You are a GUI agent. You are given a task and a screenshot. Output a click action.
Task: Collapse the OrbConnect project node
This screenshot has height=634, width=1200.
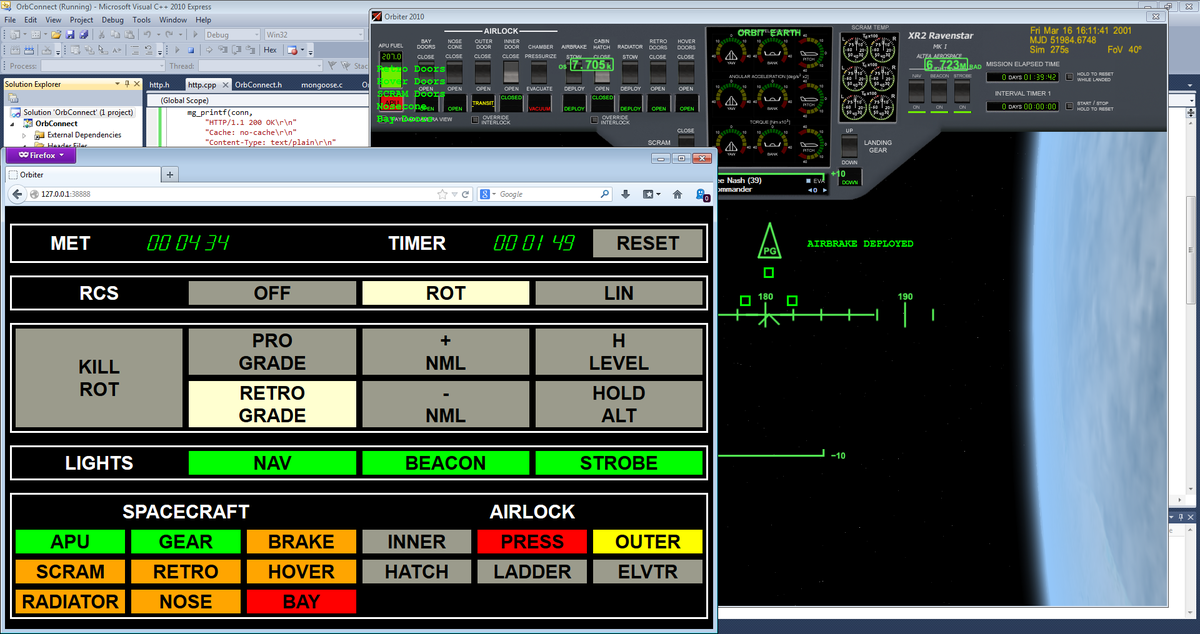[x=12, y=123]
